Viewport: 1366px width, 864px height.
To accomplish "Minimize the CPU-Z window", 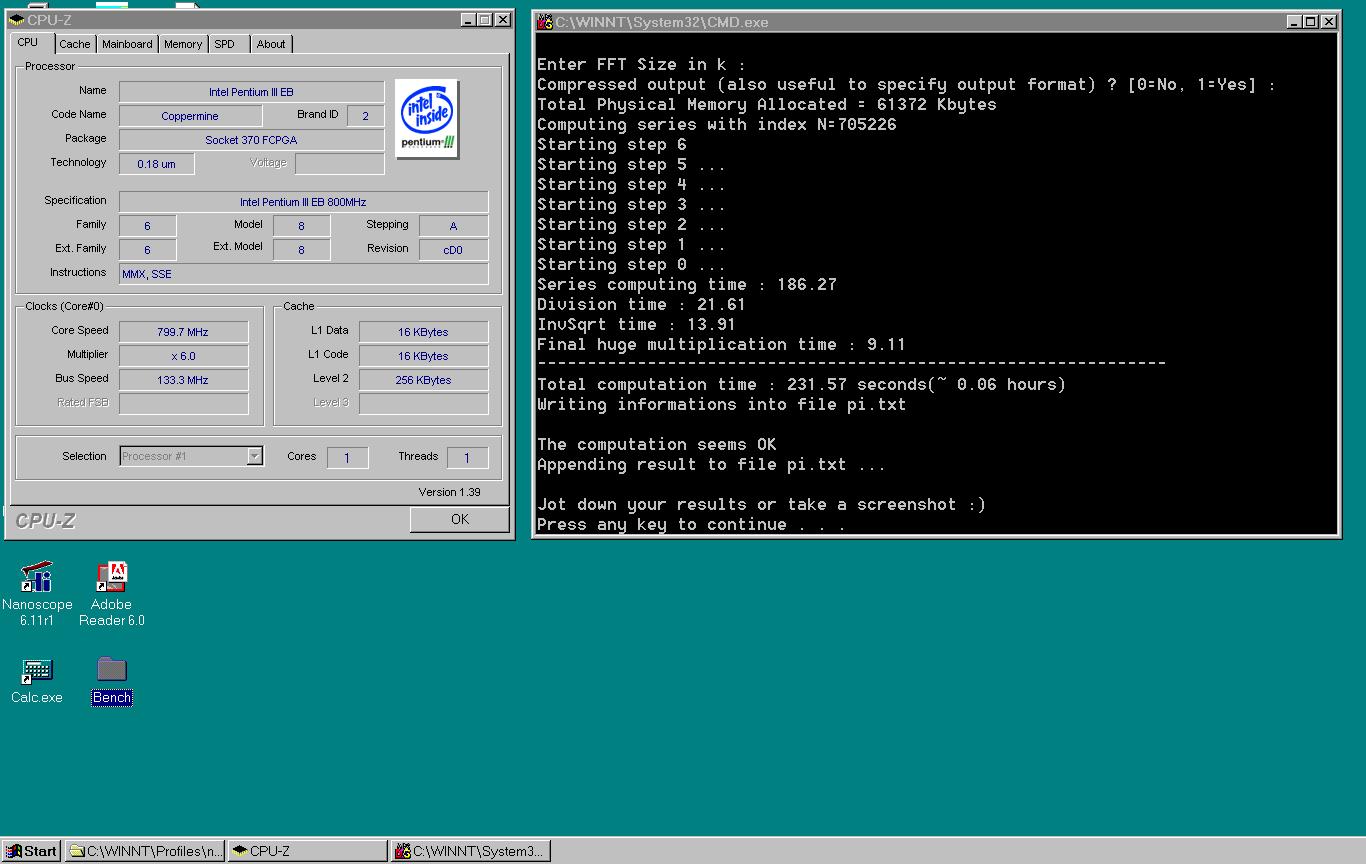I will (x=469, y=20).
